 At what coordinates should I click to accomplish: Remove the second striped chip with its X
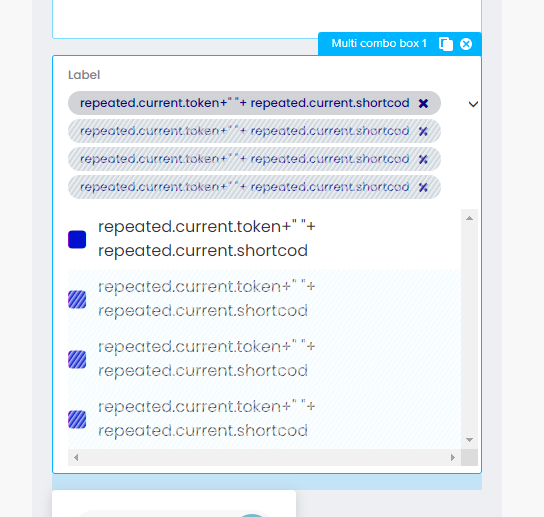click(423, 132)
